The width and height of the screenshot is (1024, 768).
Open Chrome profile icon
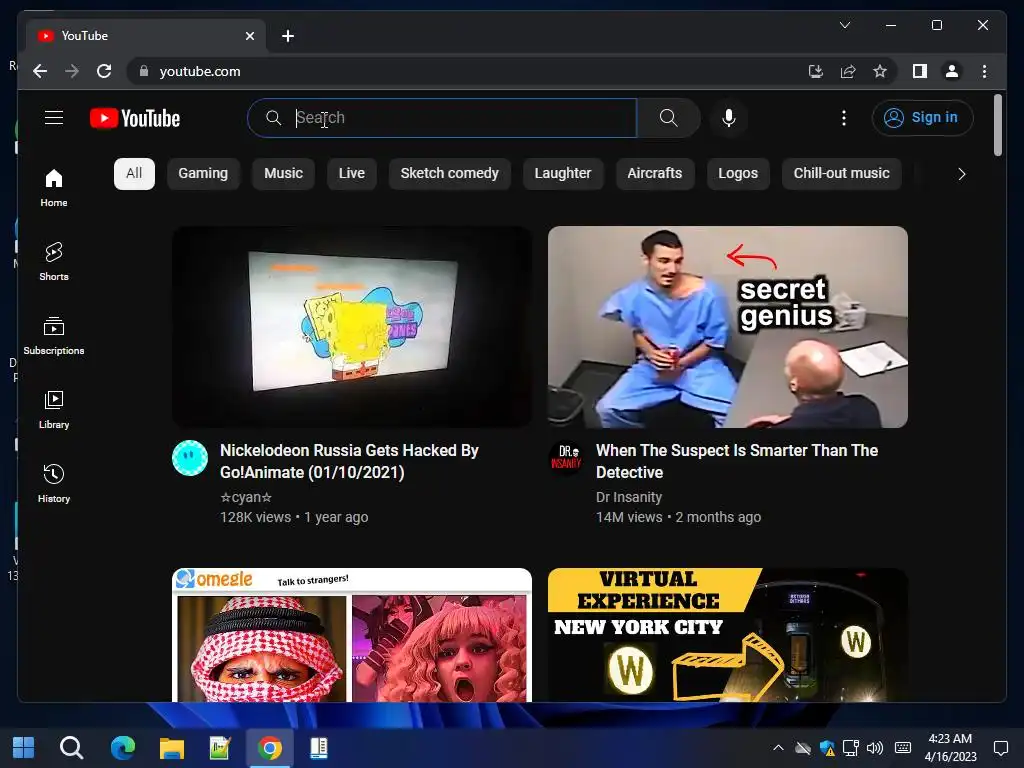[x=952, y=71]
